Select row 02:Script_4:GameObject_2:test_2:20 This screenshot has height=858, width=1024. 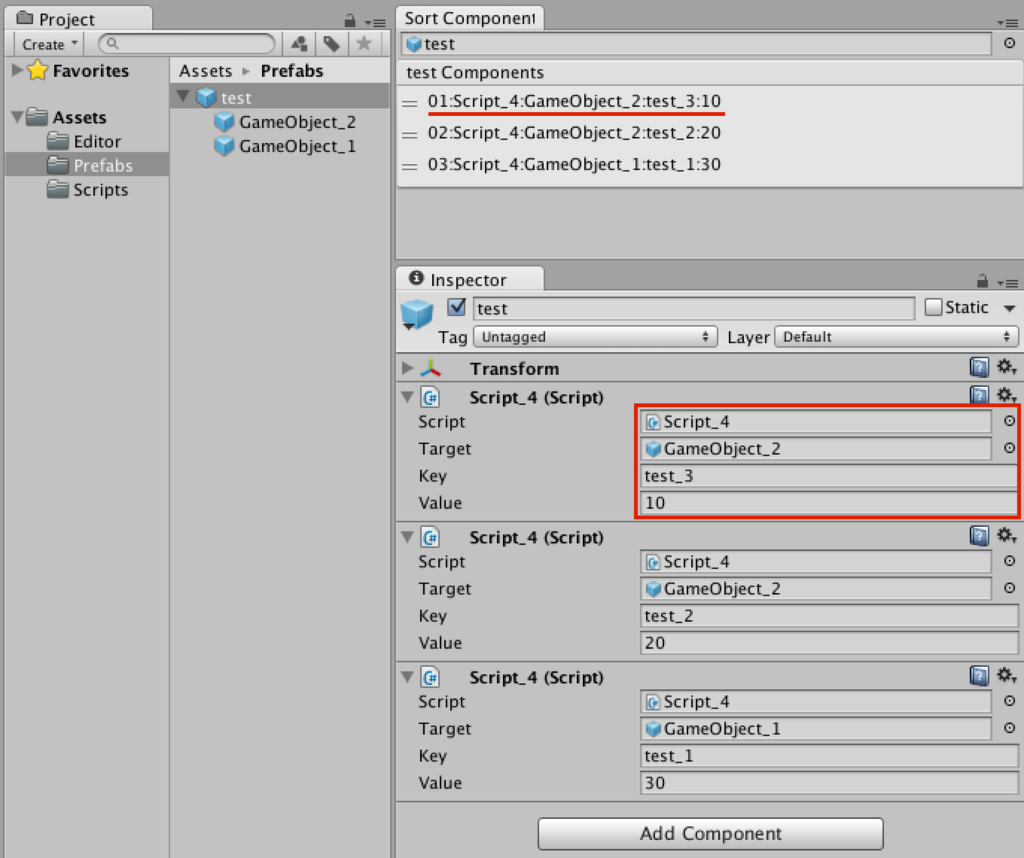[x=710, y=133]
